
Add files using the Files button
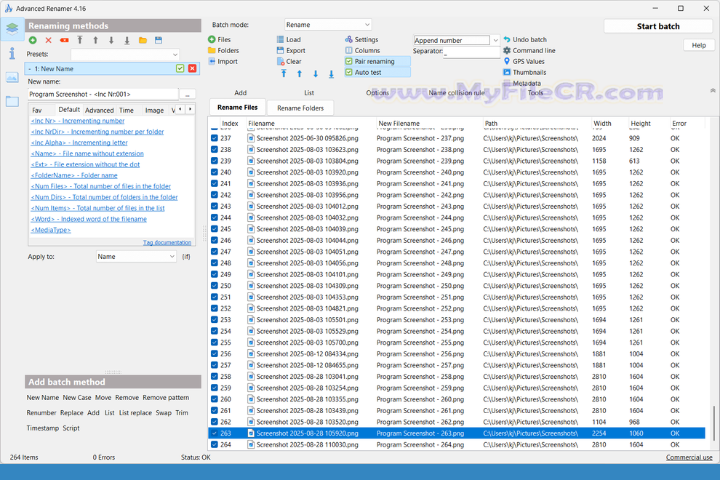pyautogui.click(x=219, y=40)
